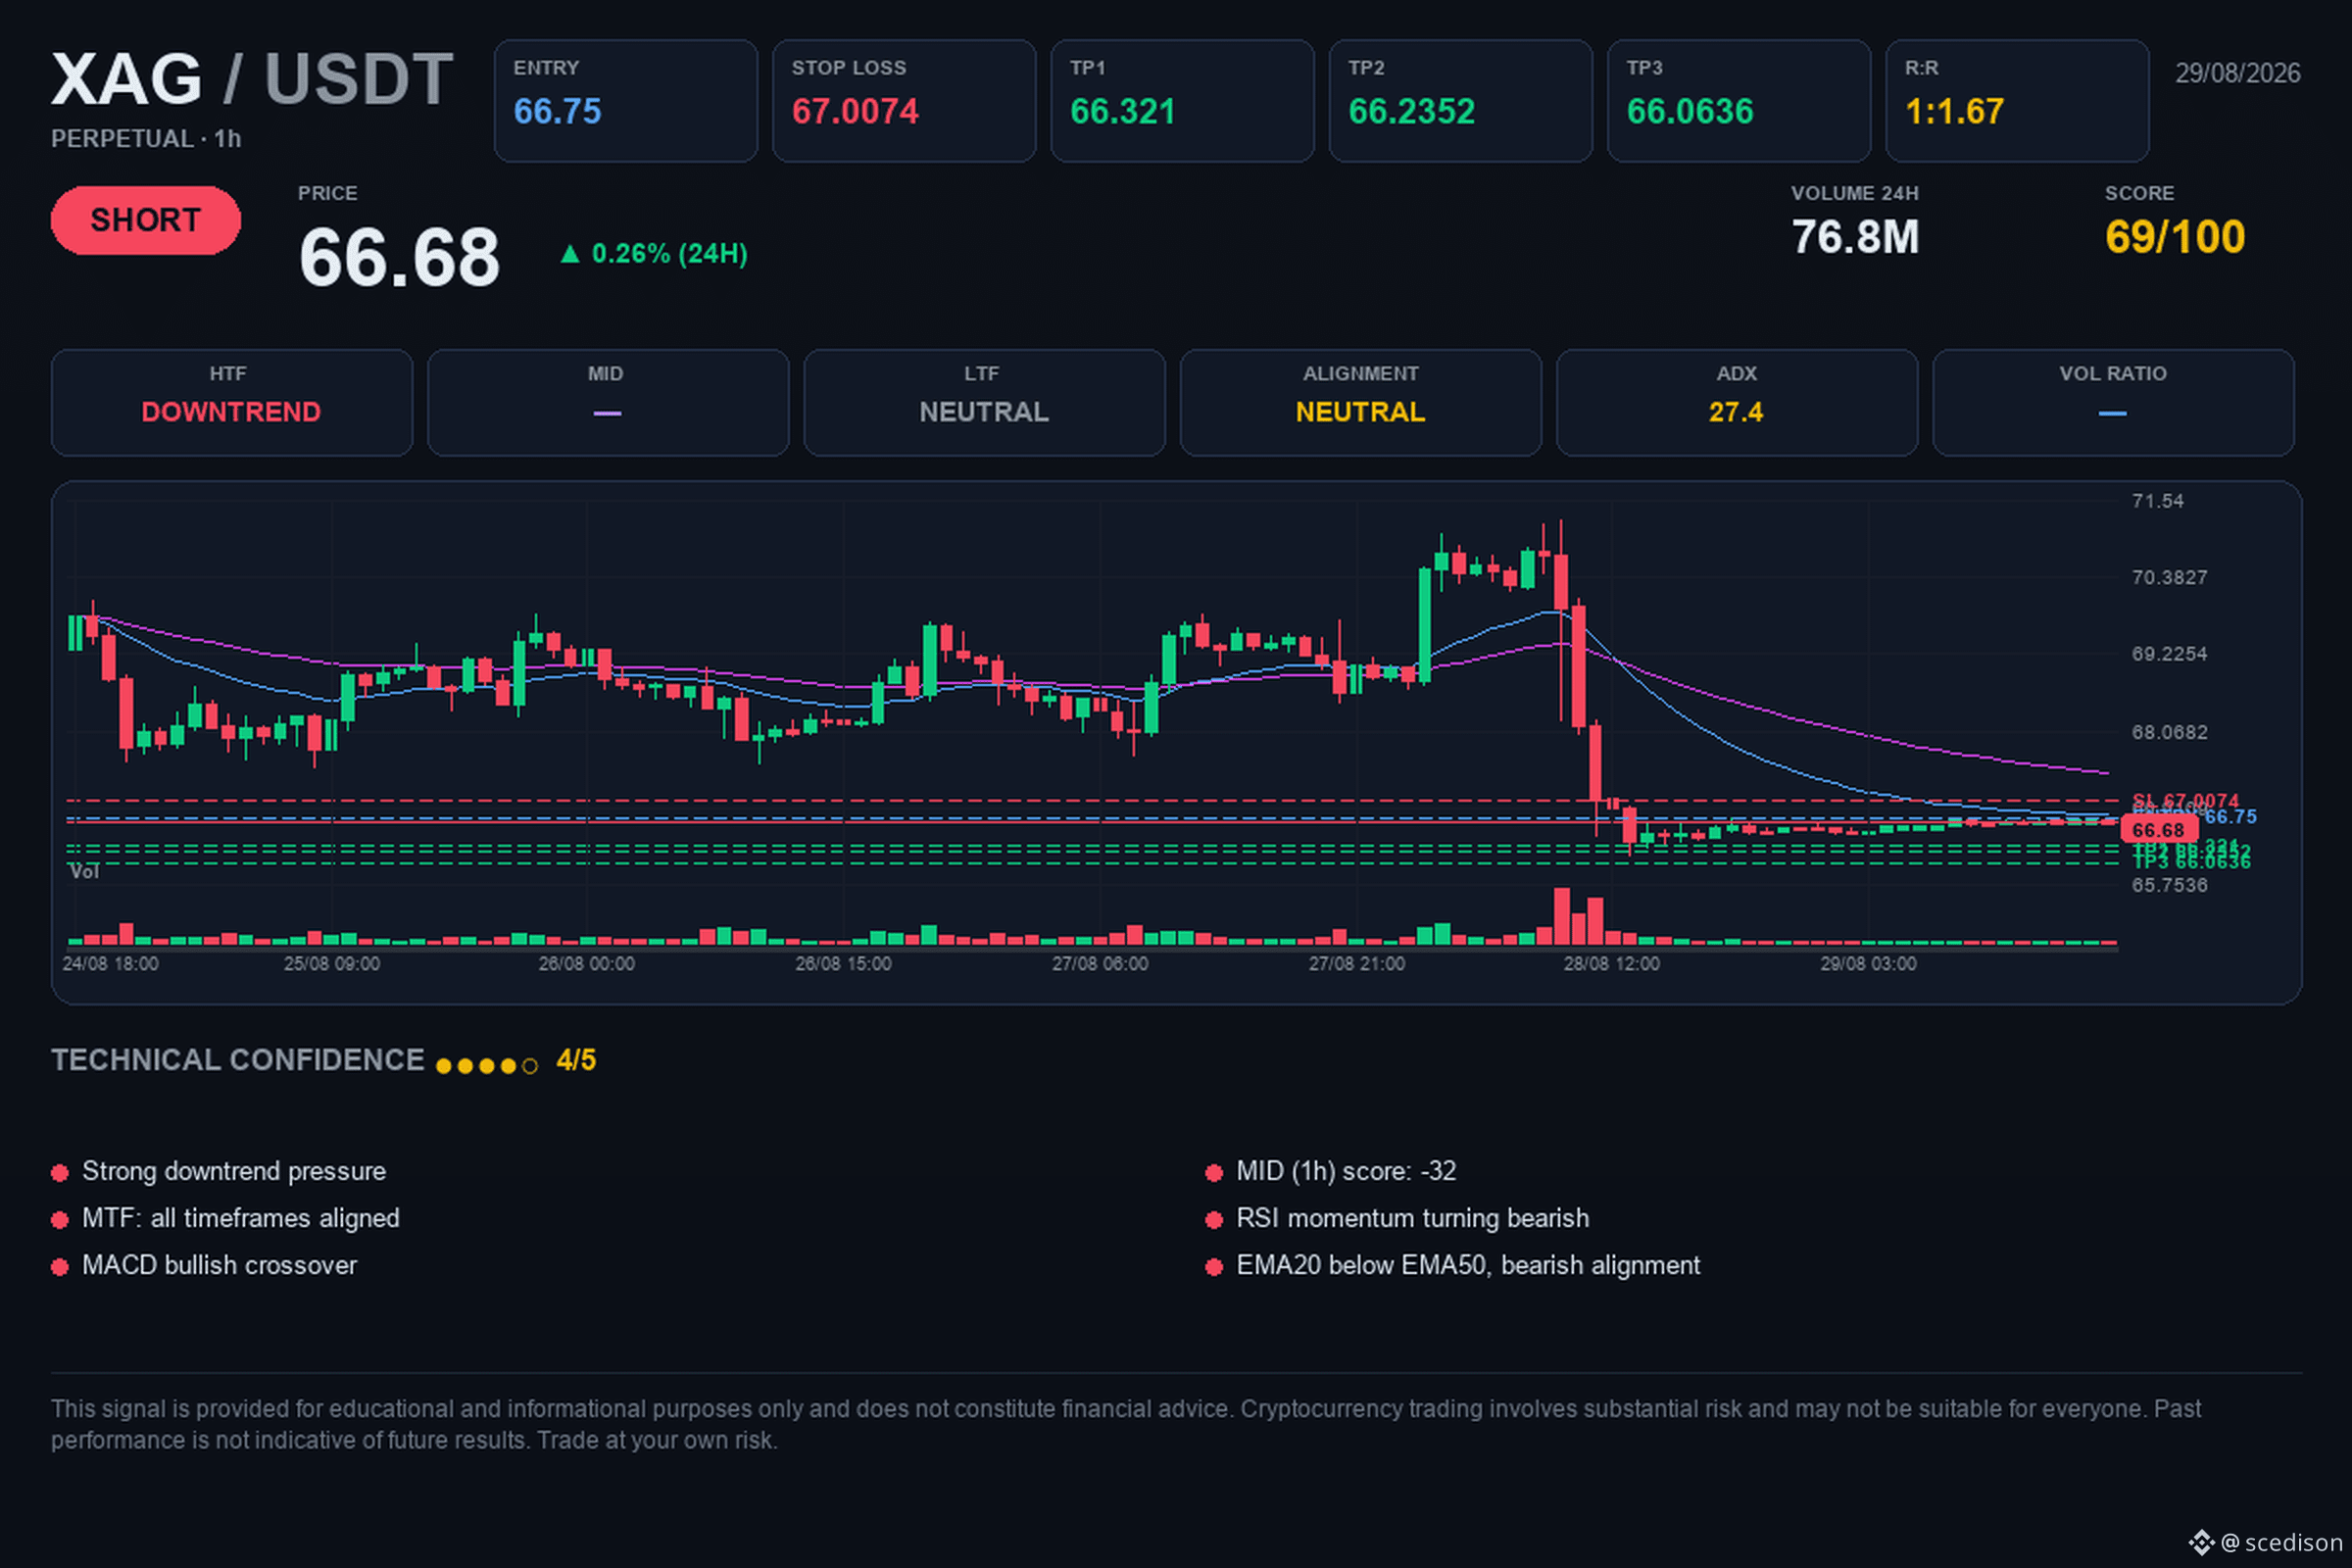The height and width of the screenshot is (1568, 2352).
Task: Click the red SHORT badge
Action: click(x=146, y=220)
